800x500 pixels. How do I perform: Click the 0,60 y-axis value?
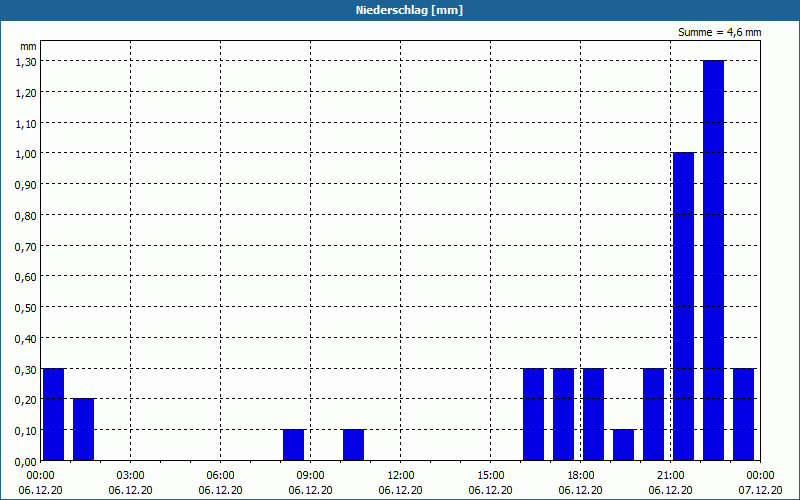pyautogui.click(x=26, y=277)
